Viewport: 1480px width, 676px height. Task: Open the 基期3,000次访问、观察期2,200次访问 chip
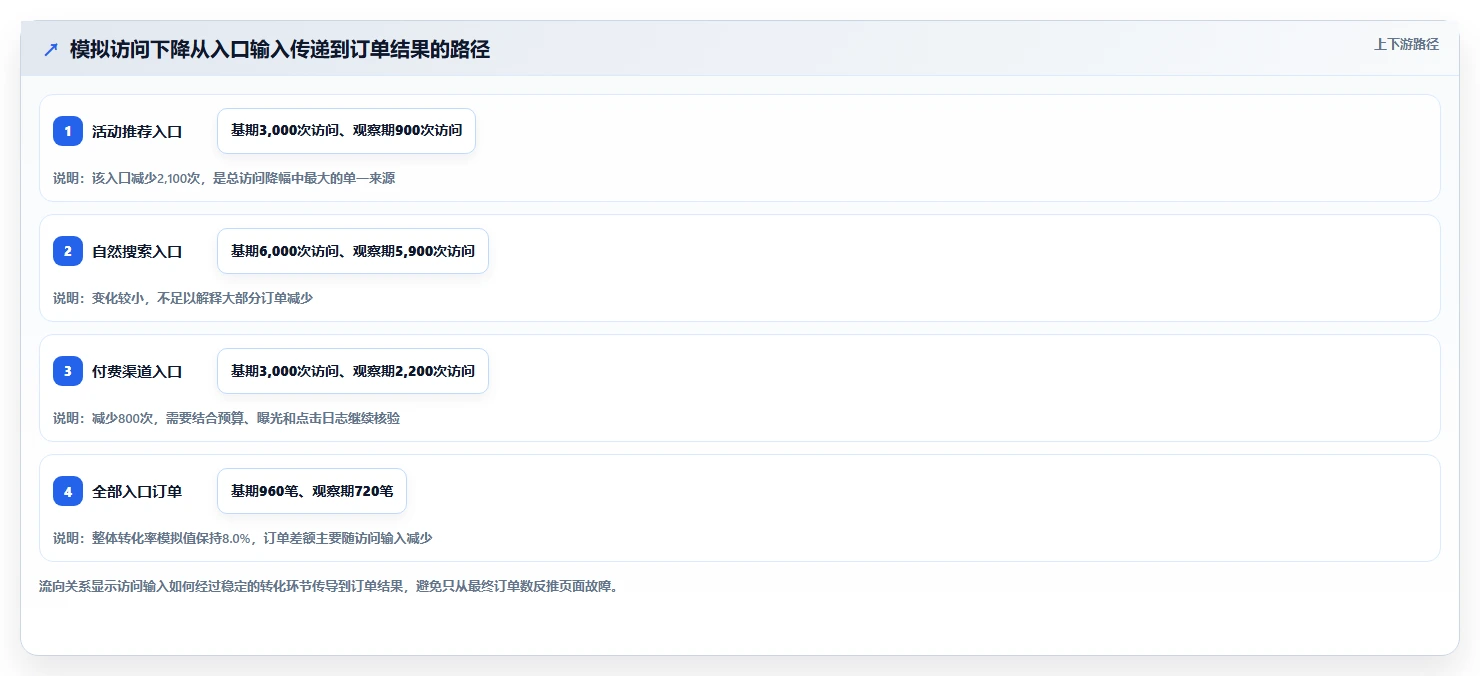pyautogui.click(x=353, y=371)
